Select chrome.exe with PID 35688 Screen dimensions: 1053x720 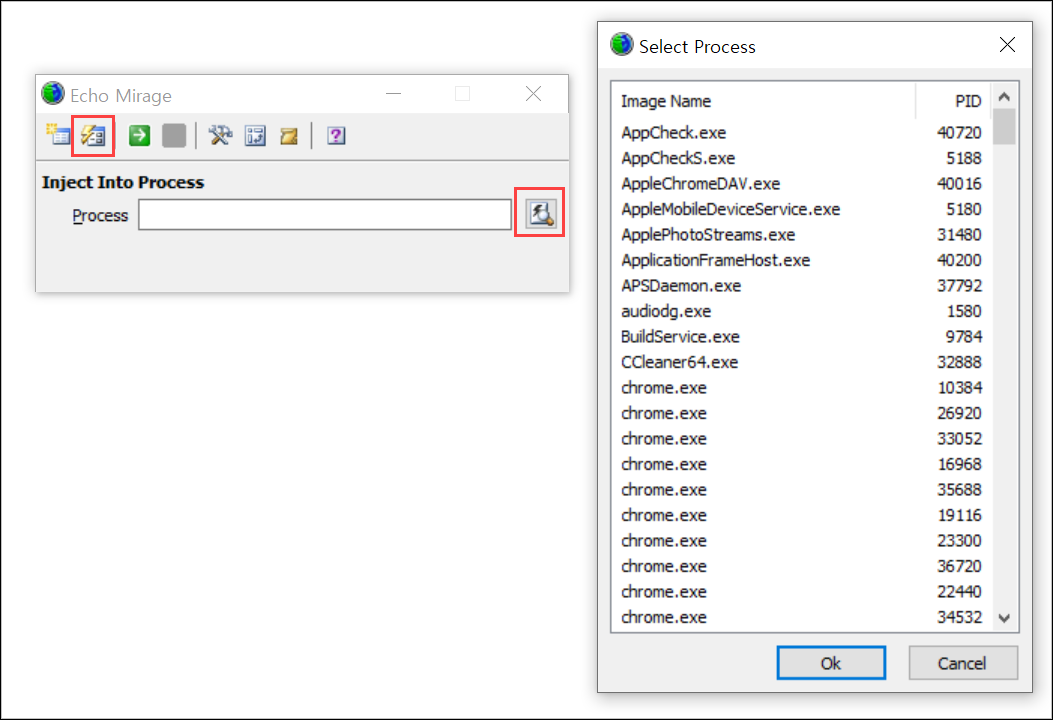[801, 490]
